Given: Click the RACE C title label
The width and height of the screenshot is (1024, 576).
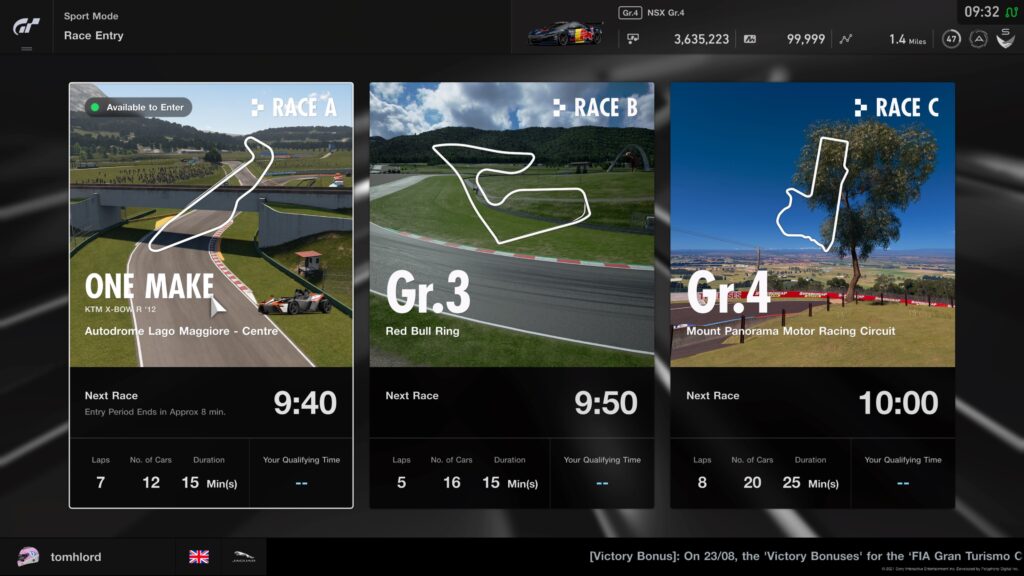Looking at the screenshot, I should 897,107.
